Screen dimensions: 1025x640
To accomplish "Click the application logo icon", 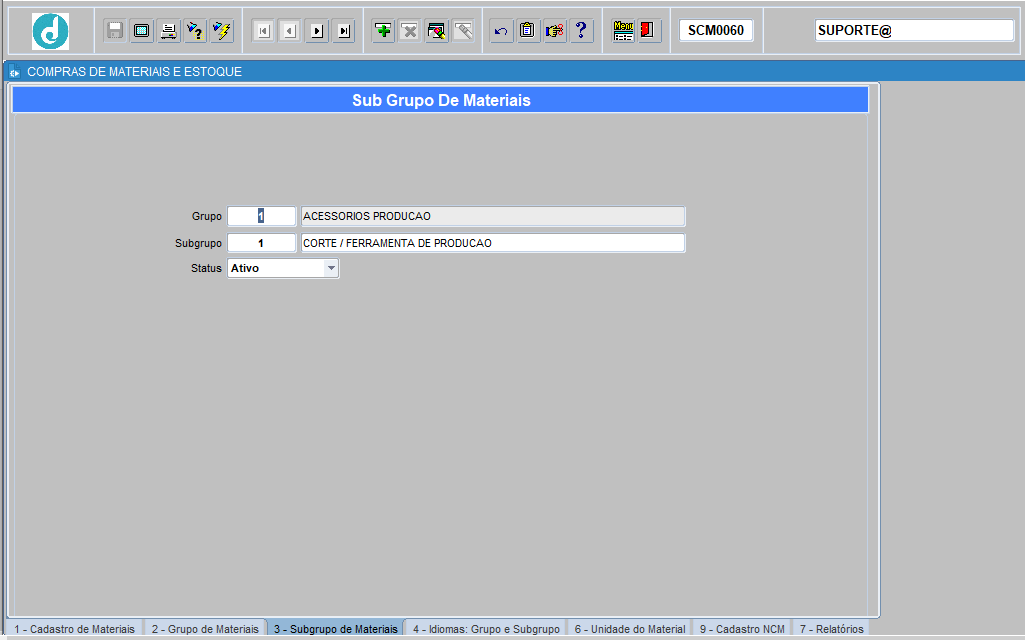I will point(50,31).
